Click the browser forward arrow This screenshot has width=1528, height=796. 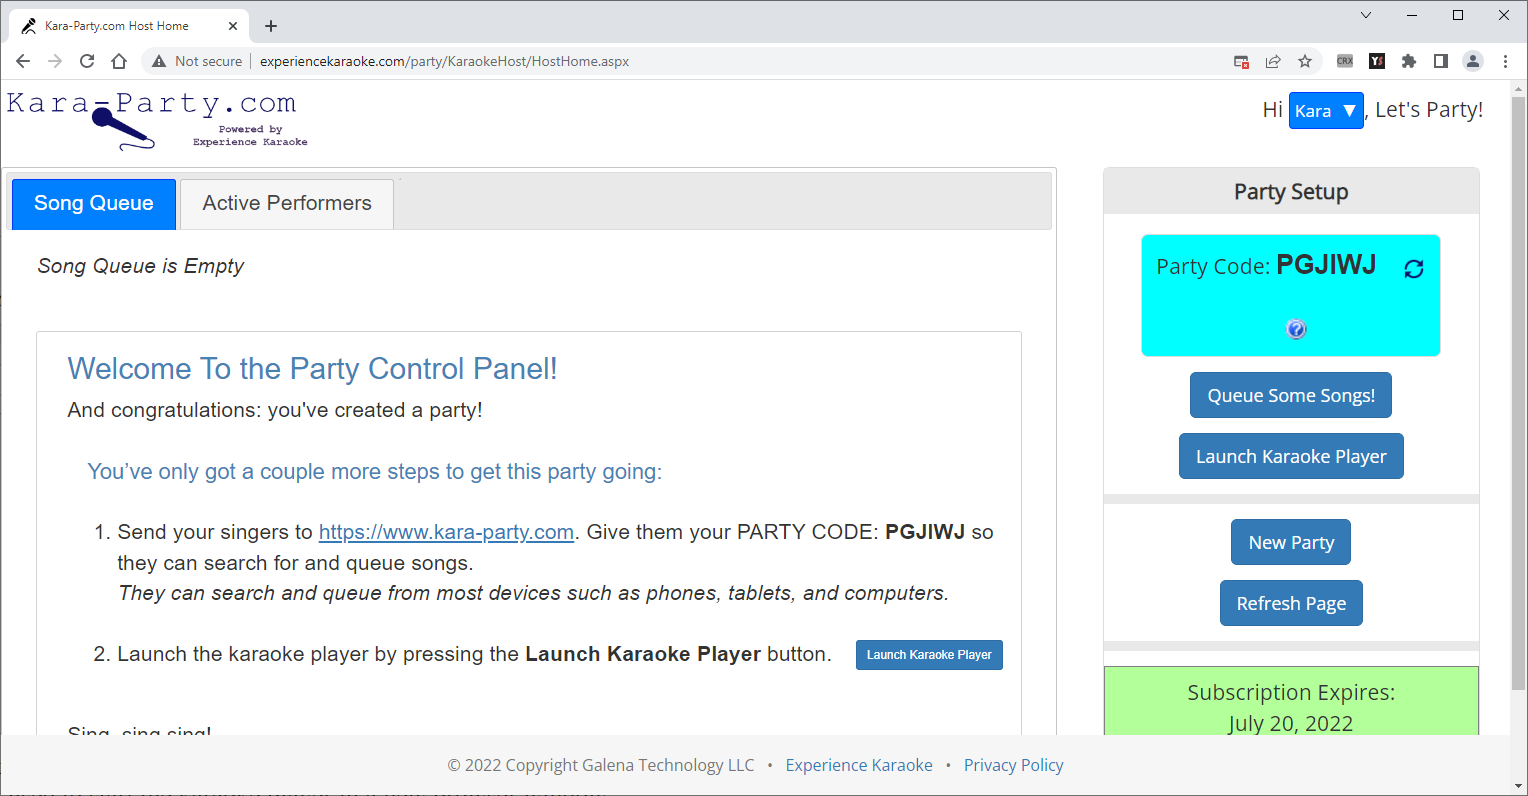[55, 61]
